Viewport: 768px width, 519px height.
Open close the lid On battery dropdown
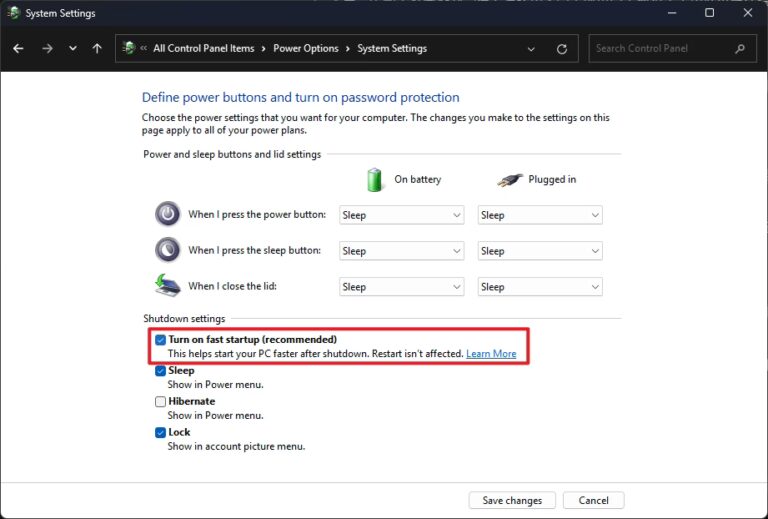click(402, 287)
